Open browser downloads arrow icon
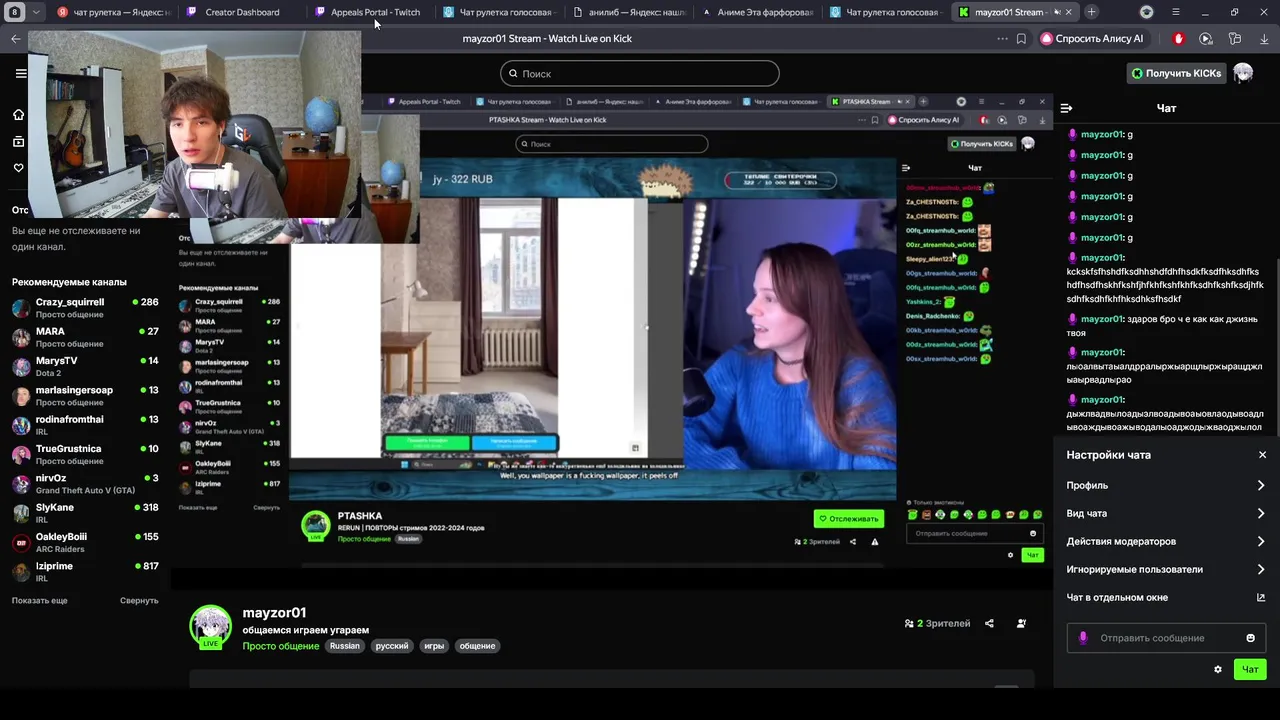1280x720 pixels. click(1264, 39)
